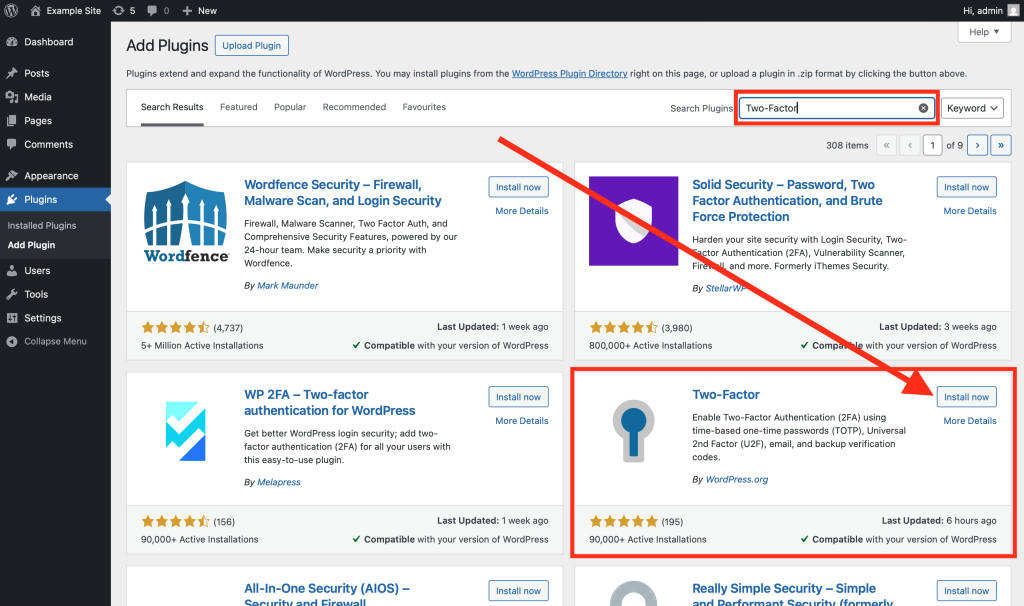Click the WordPress logo in admin bar
The height and width of the screenshot is (606, 1024).
12,10
